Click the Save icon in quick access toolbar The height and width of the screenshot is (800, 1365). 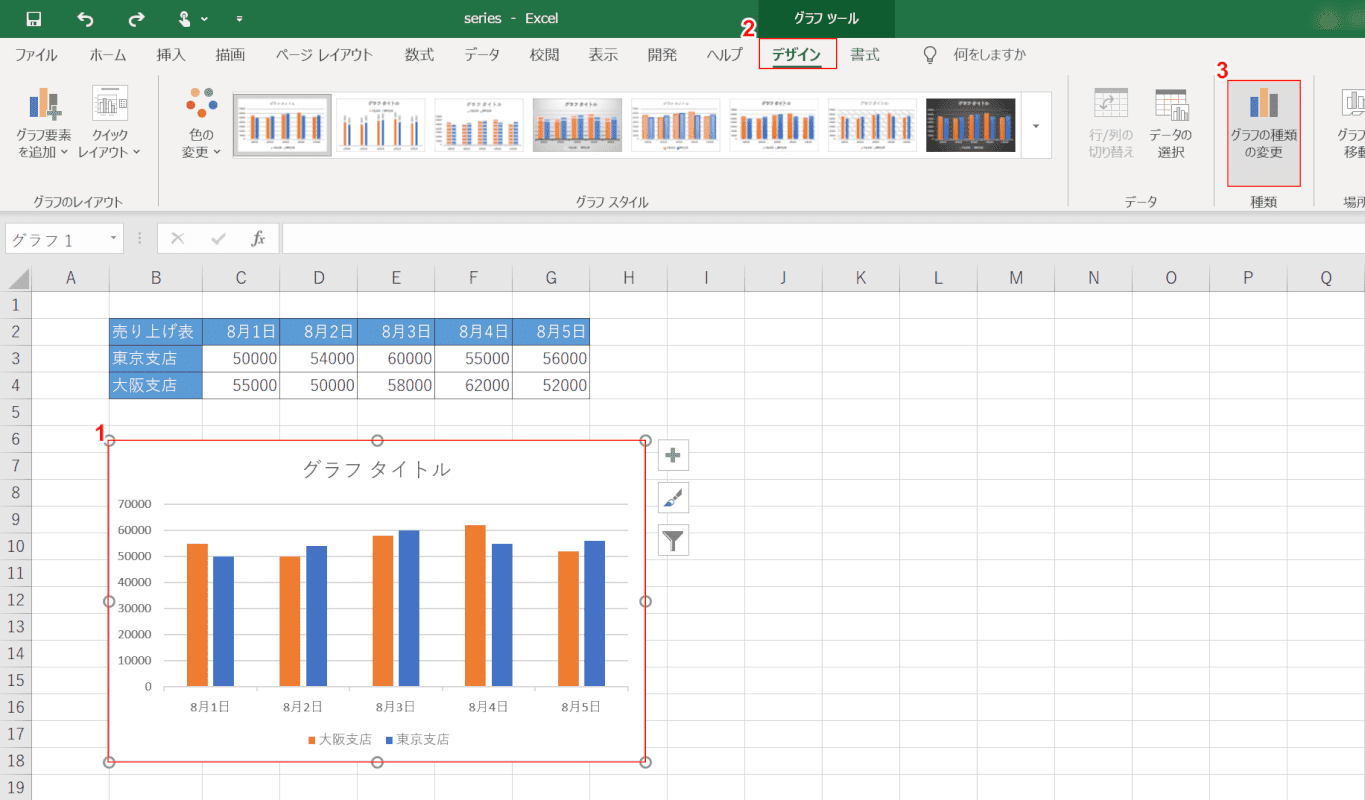[34, 18]
